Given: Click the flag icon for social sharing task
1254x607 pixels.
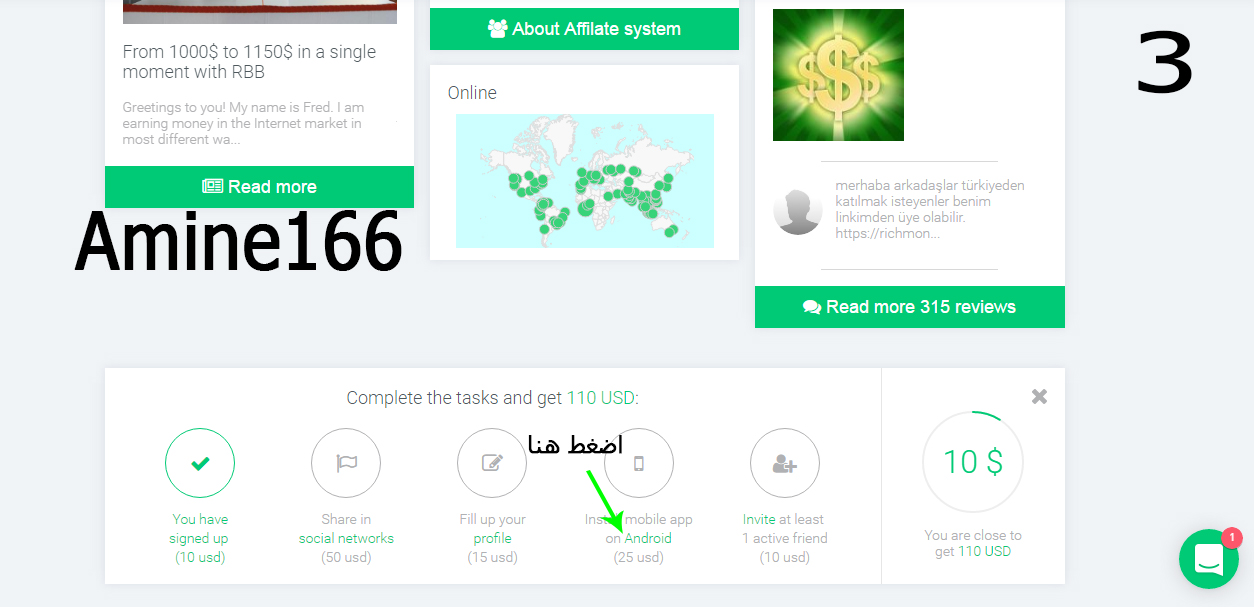Looking at the screenshot, I should point(346,463).
